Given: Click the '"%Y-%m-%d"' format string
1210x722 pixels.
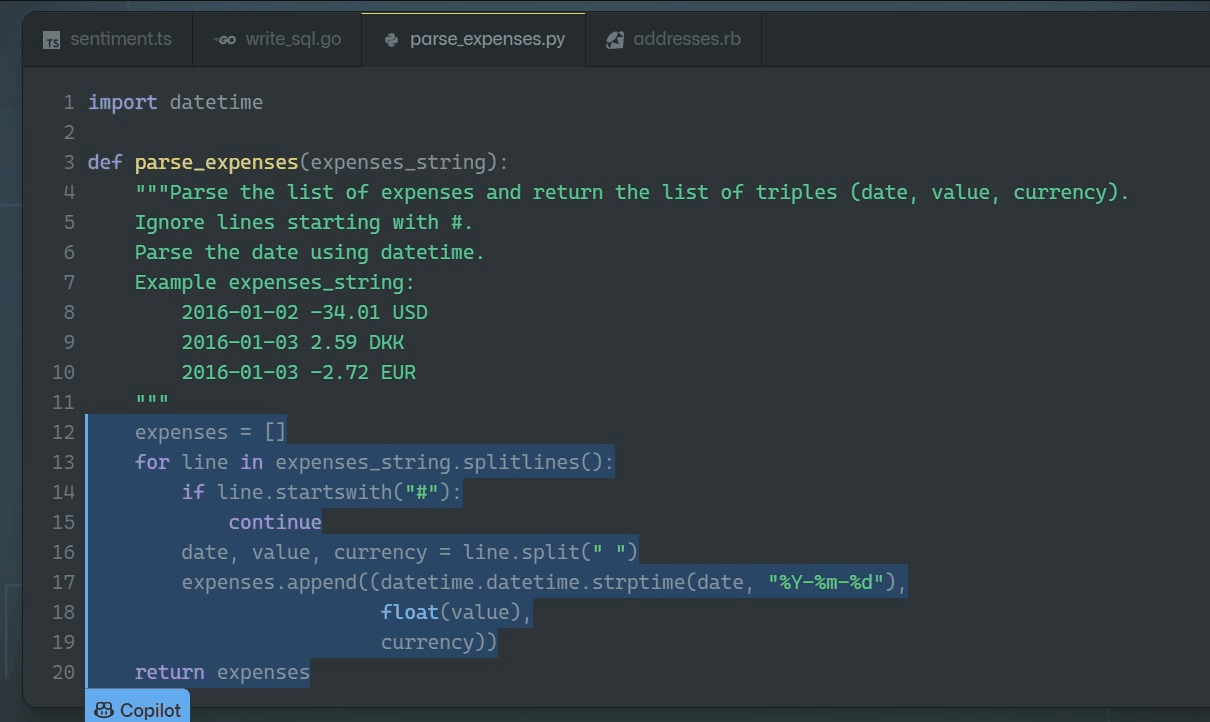Looking at the screenshot, I should click(x=826, y=582).
